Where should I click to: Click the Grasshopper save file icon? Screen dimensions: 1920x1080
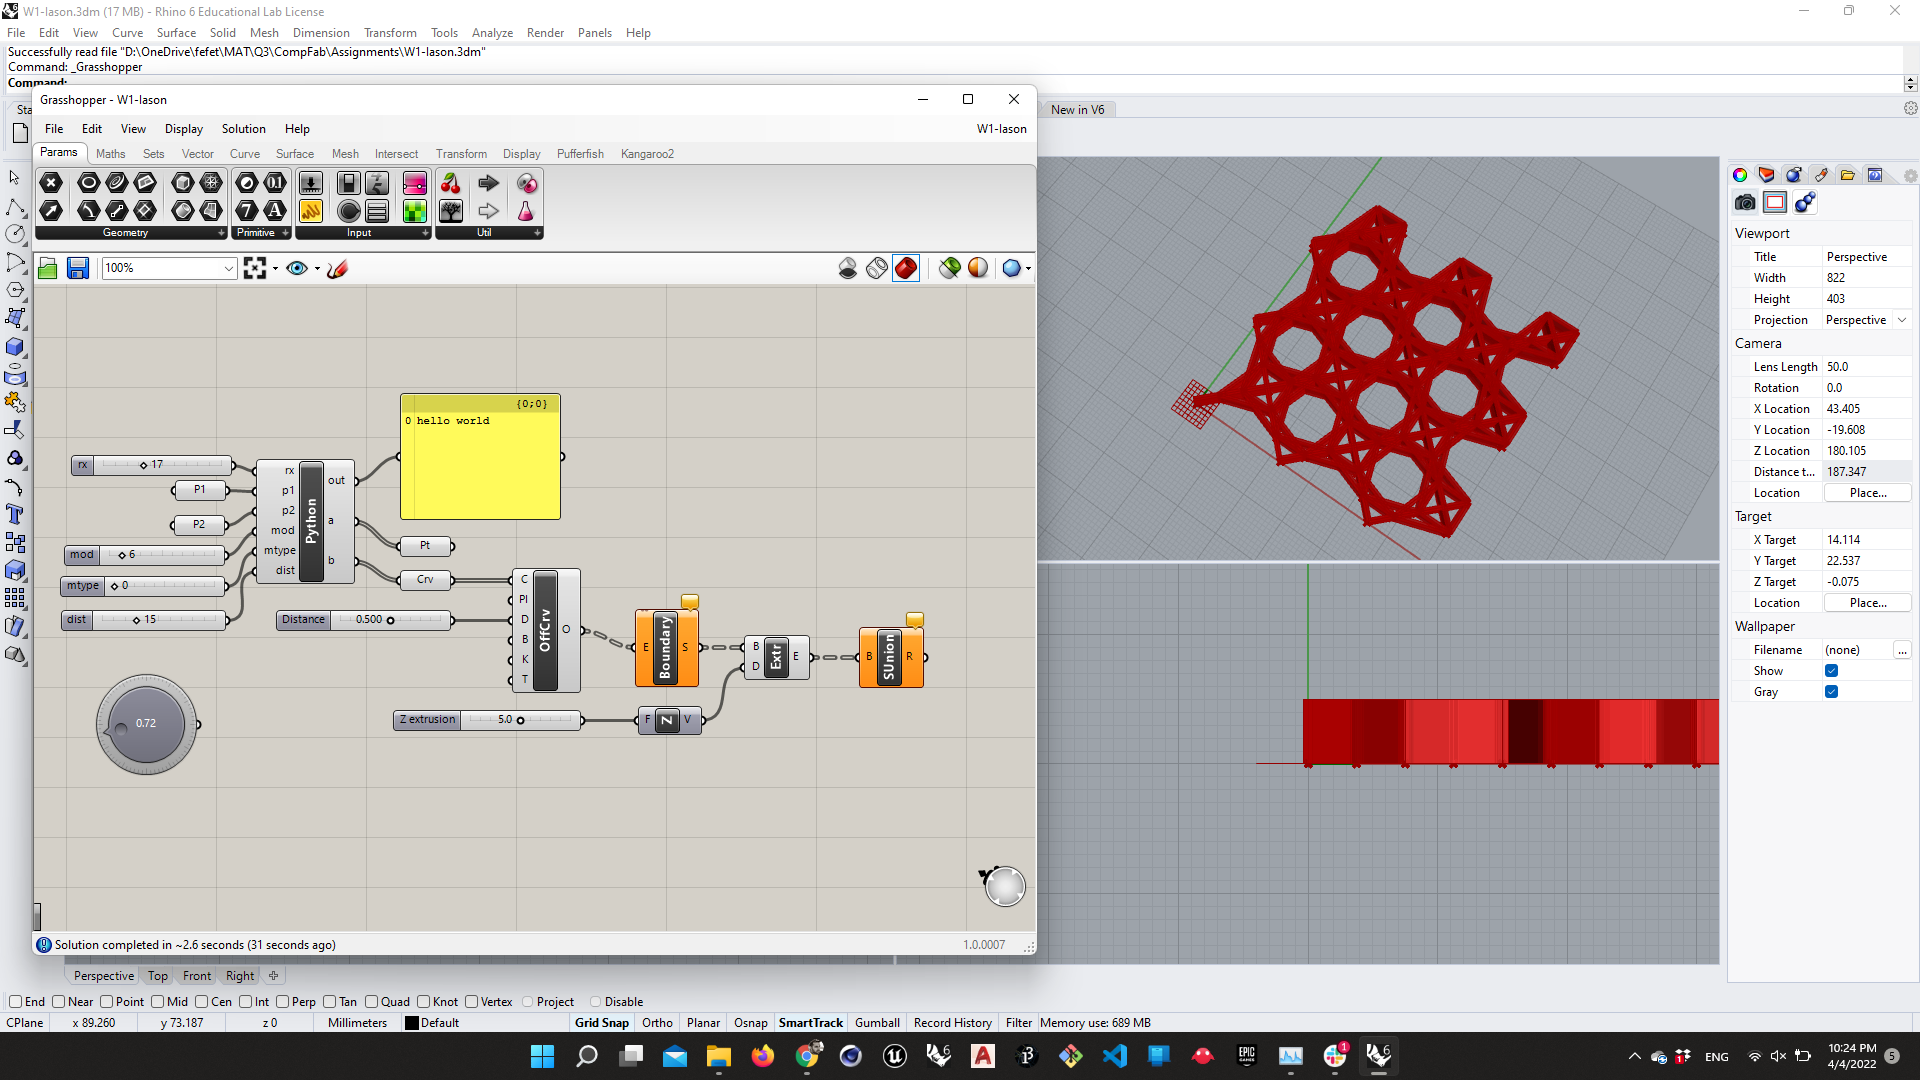78,268
